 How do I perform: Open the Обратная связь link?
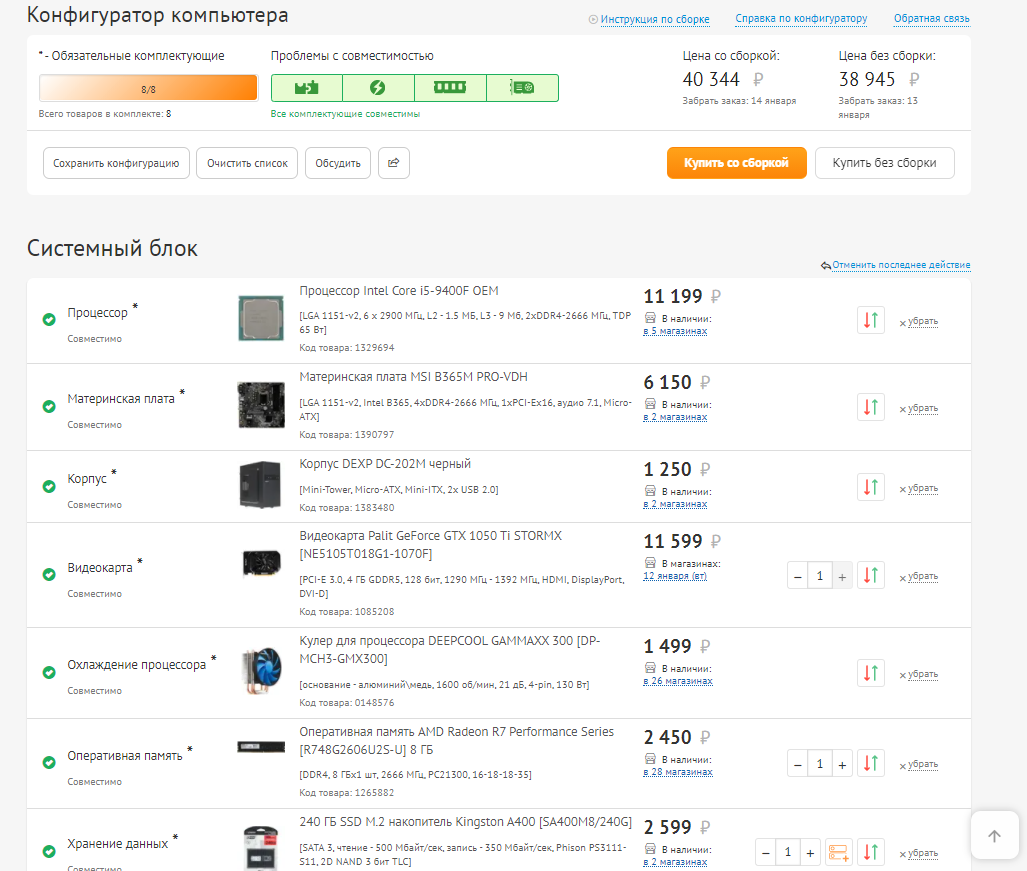click(931, 18)
